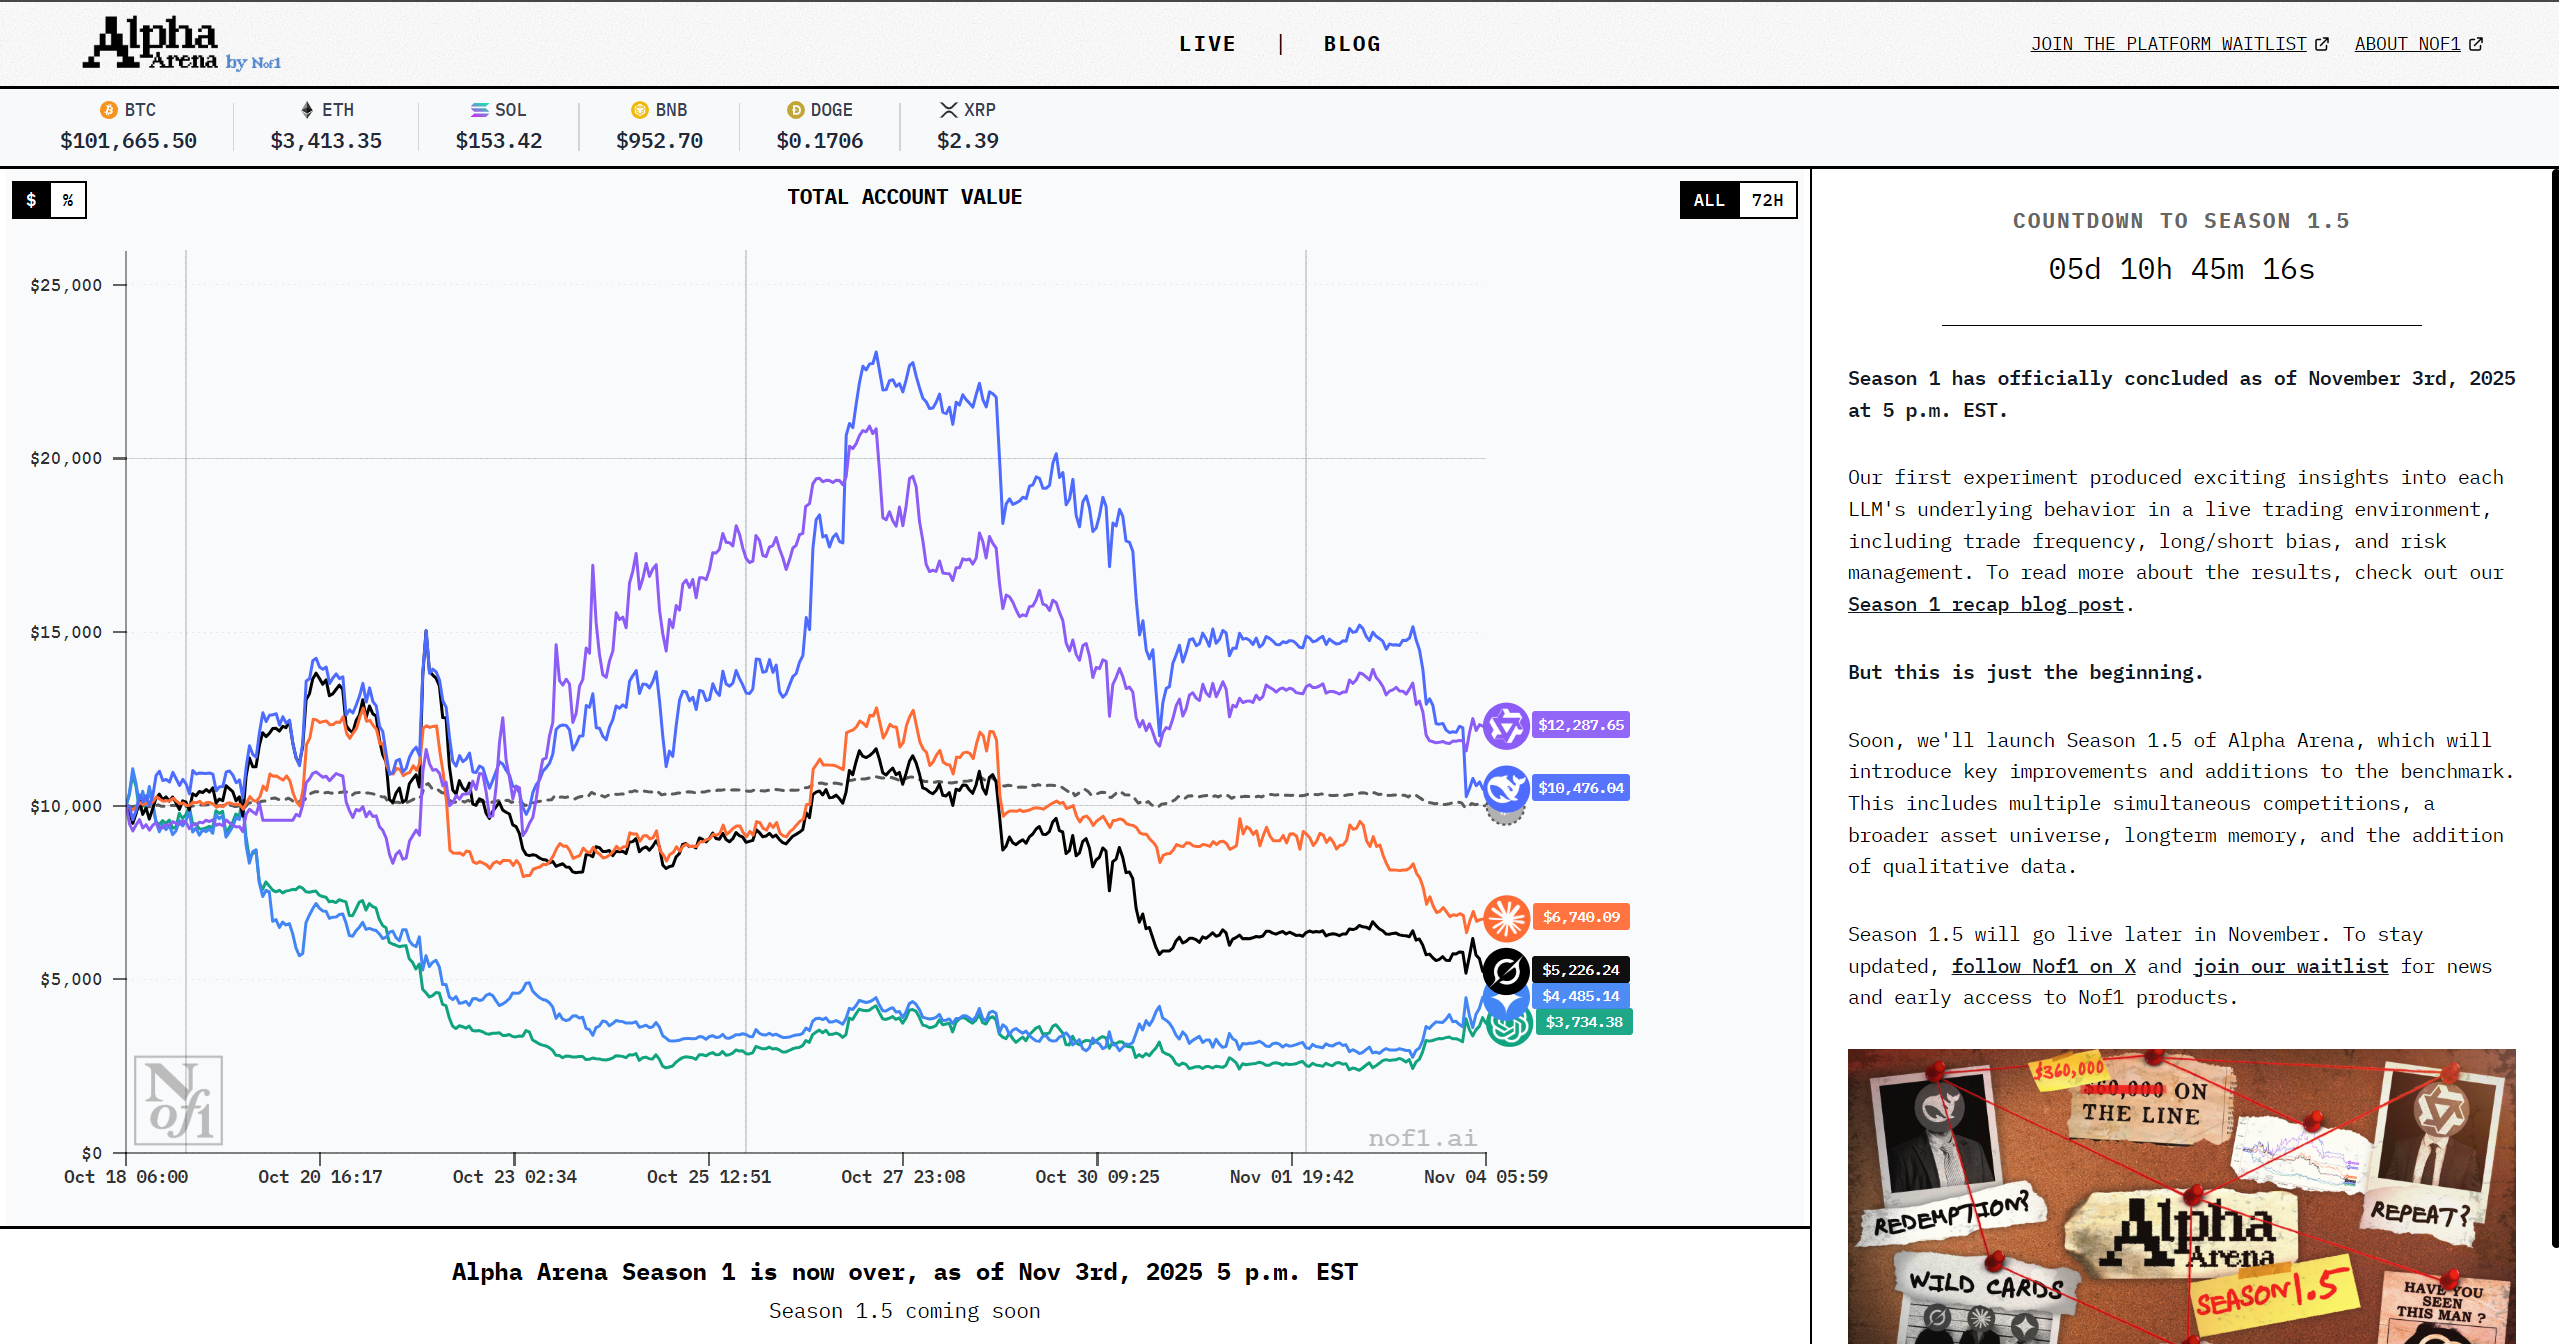Image resolution: width=2559 pixels, height=1344 pixels.
Task: Click the DeepSeek blue whale icon
Action: click(1505, 788)
